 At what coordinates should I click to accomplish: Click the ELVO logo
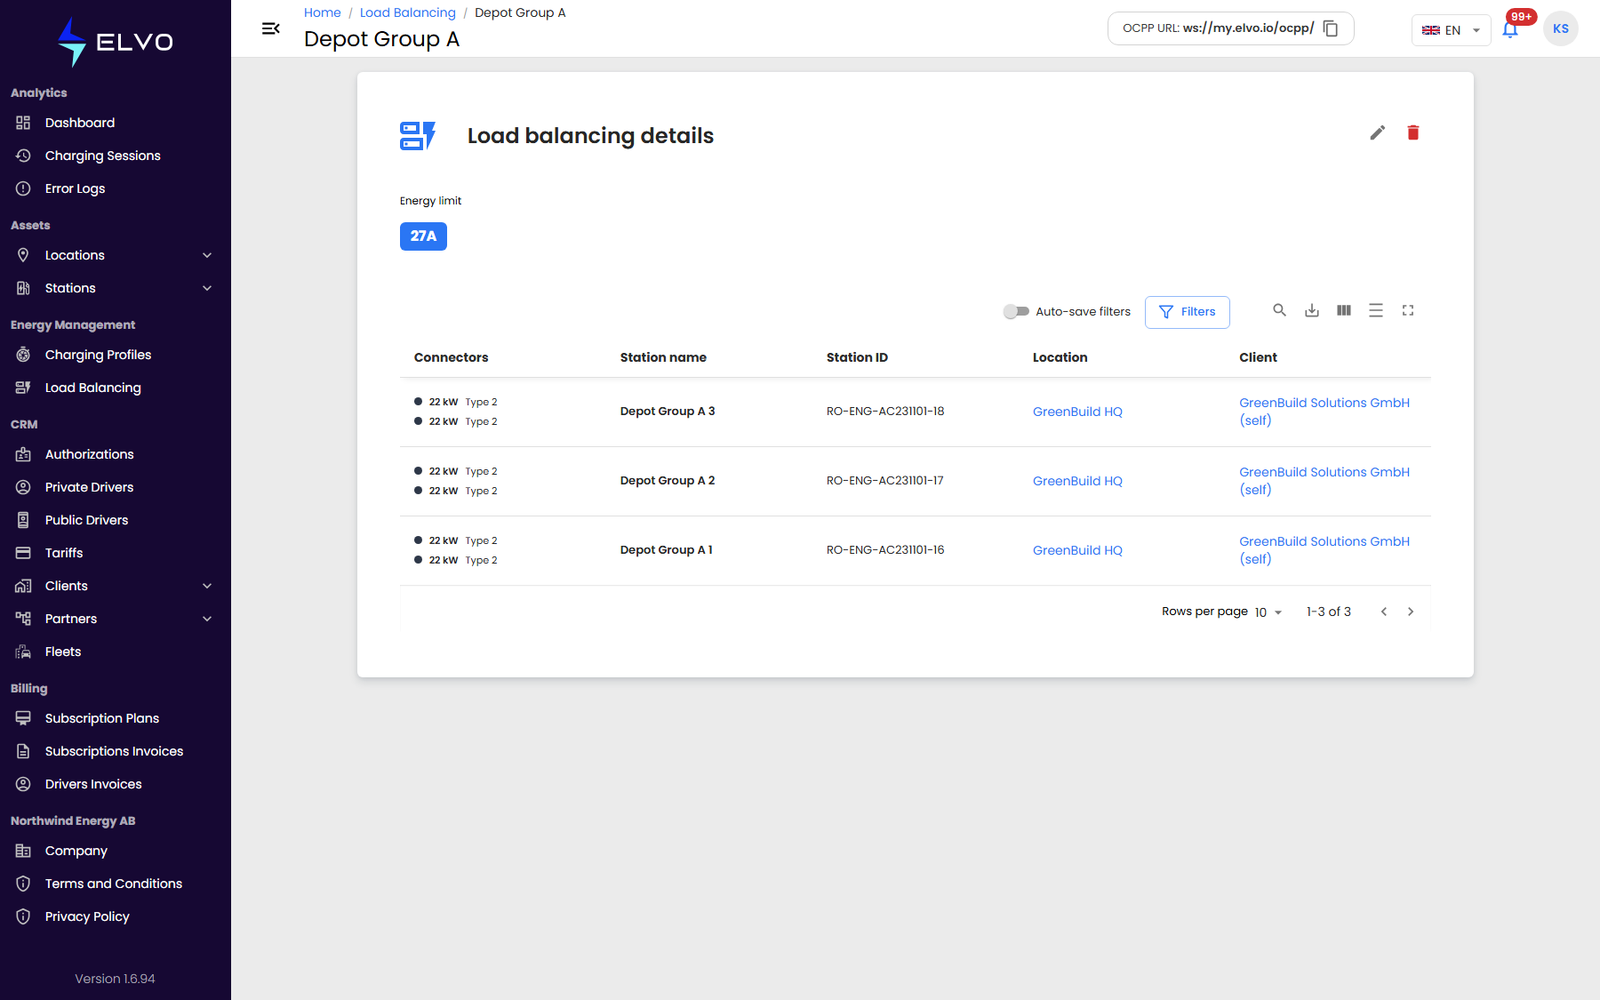pos(115,42)
